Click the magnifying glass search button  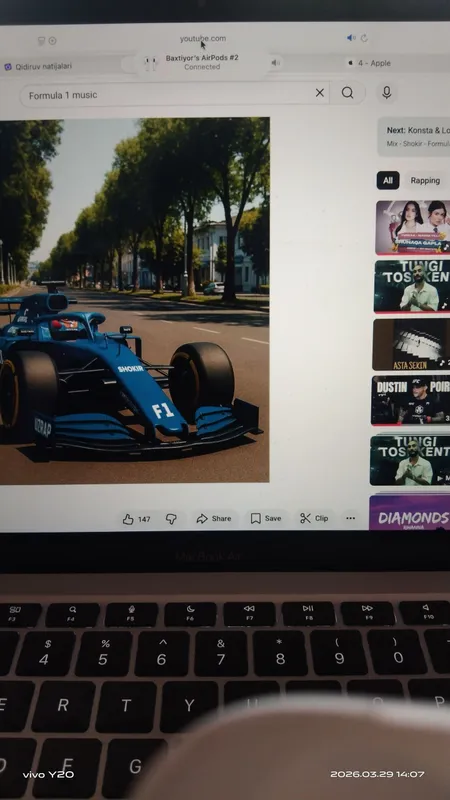(x=347, y=93)
